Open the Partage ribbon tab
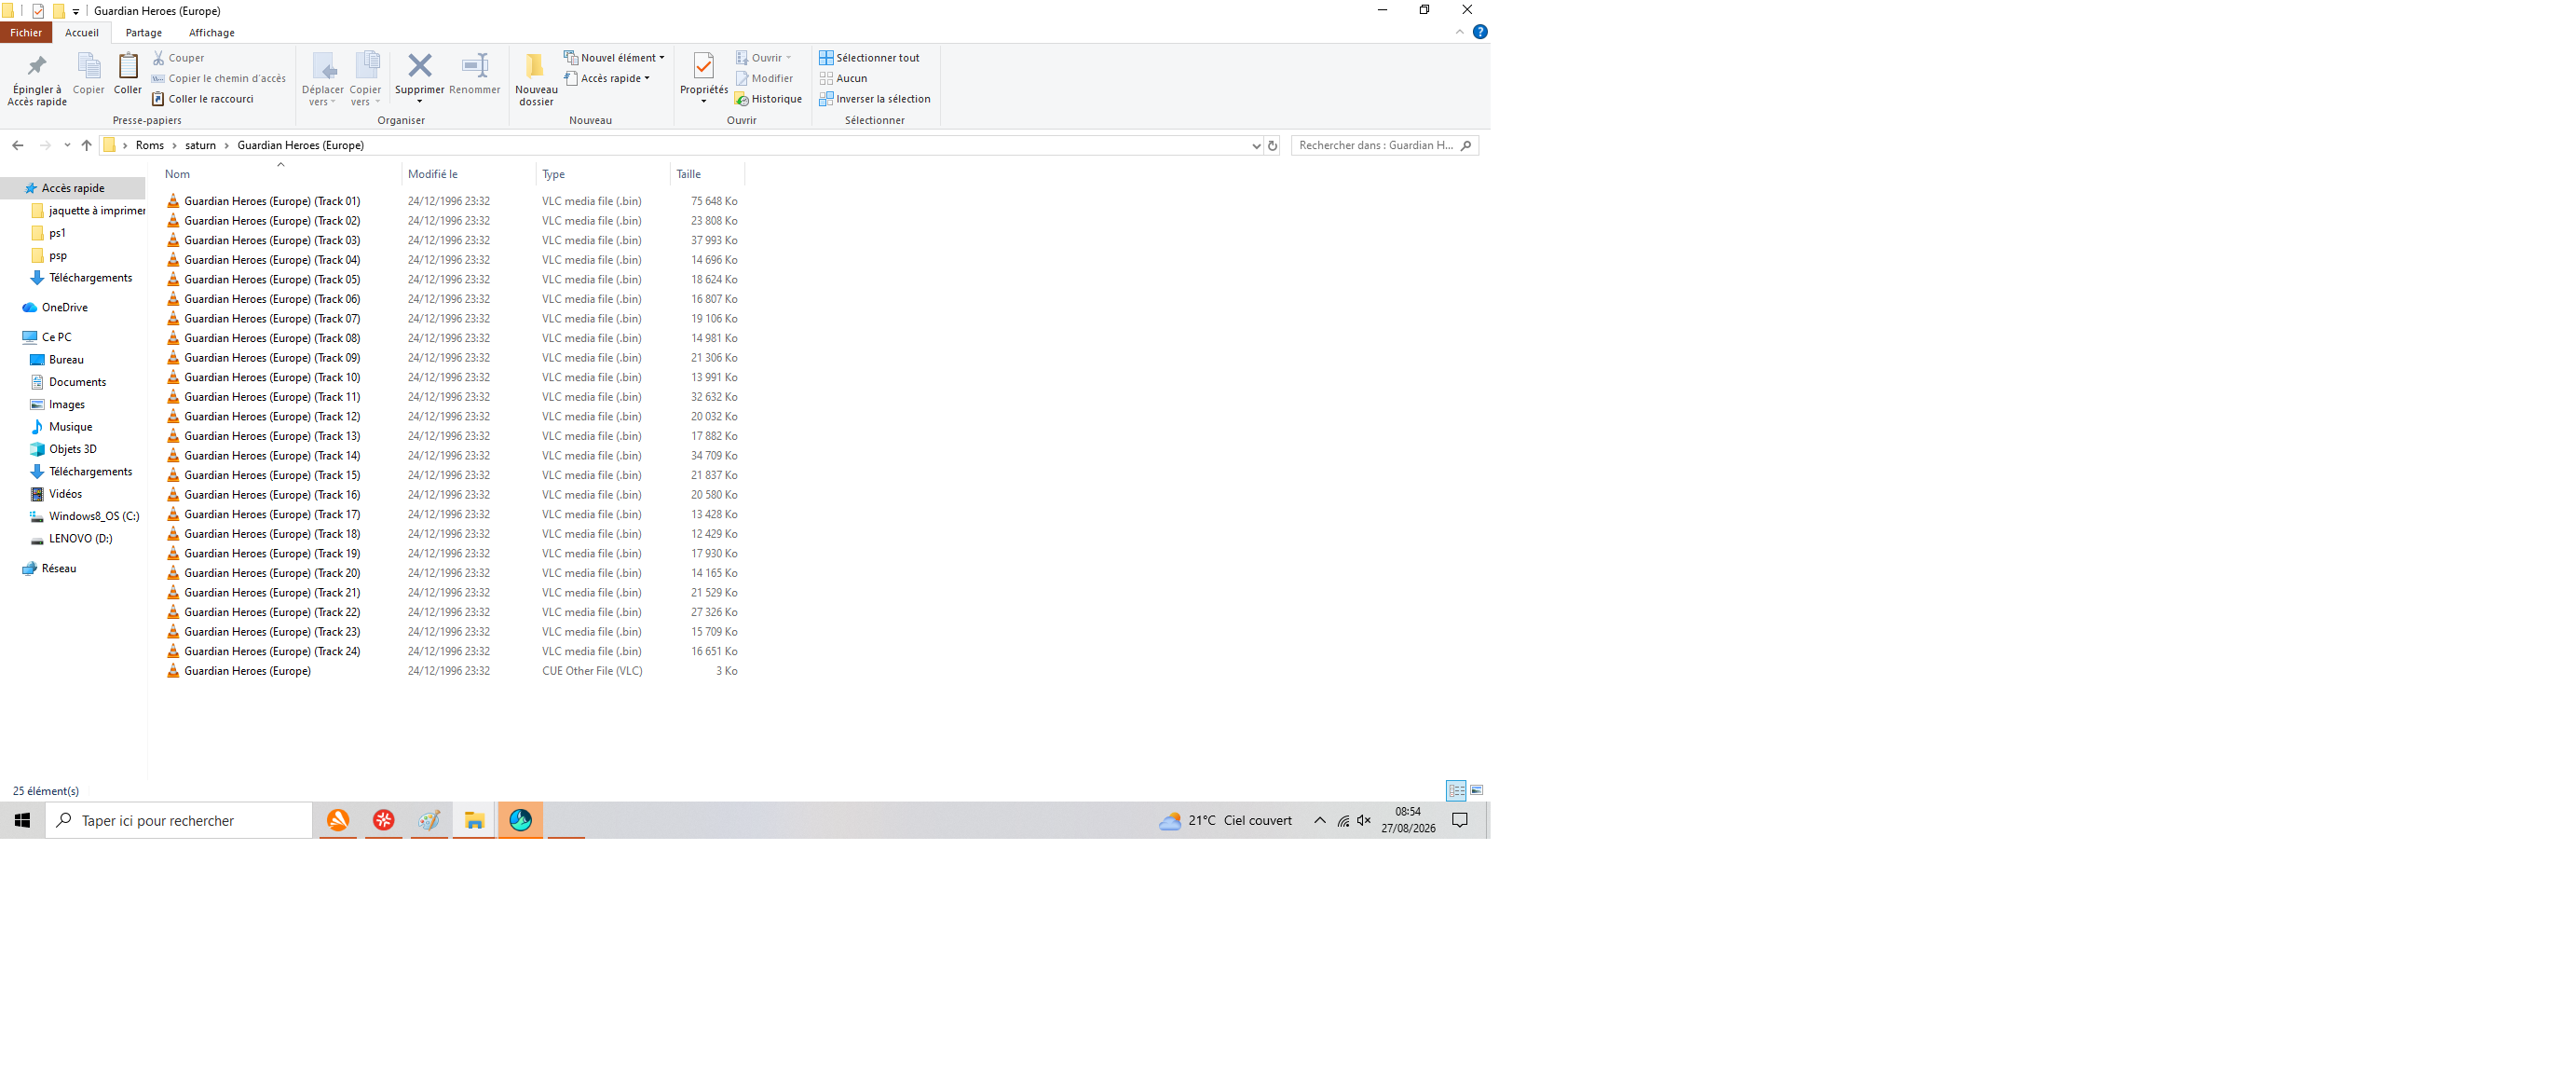Viewport: 2576px width, 1083px height. click(x=144, y=33)
